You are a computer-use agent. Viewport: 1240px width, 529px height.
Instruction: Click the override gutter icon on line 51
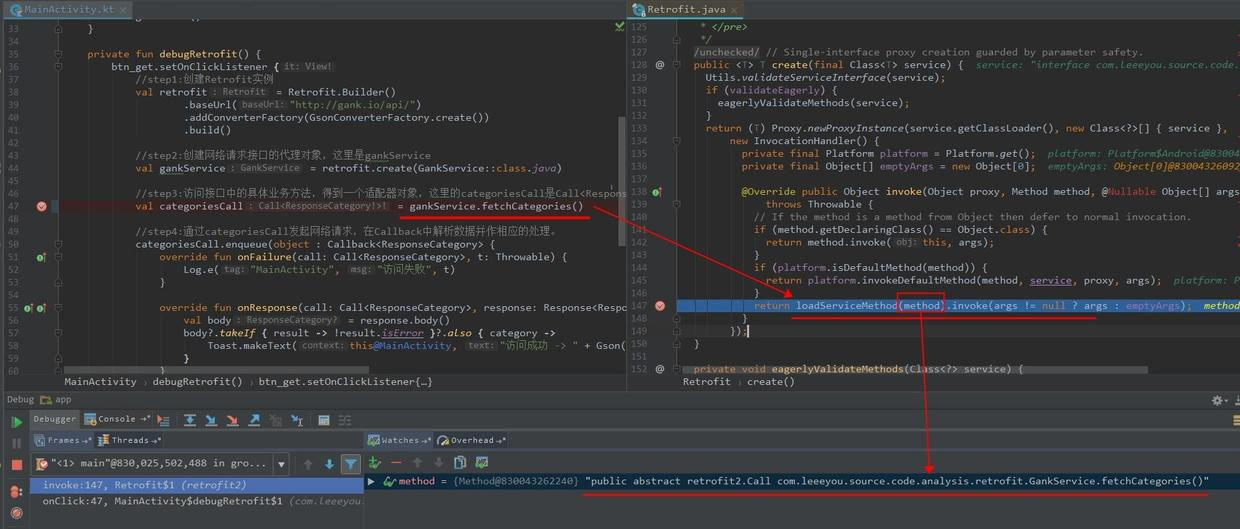click(x=41, y=257)
